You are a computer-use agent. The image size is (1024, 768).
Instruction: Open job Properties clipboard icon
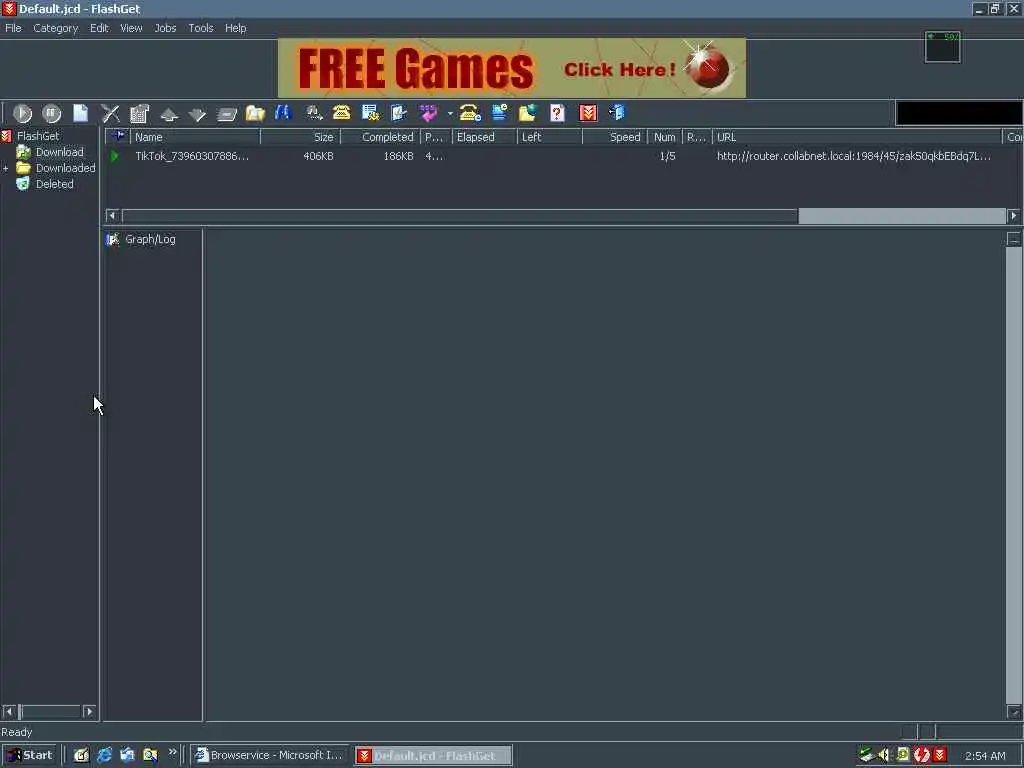[139, 114]
